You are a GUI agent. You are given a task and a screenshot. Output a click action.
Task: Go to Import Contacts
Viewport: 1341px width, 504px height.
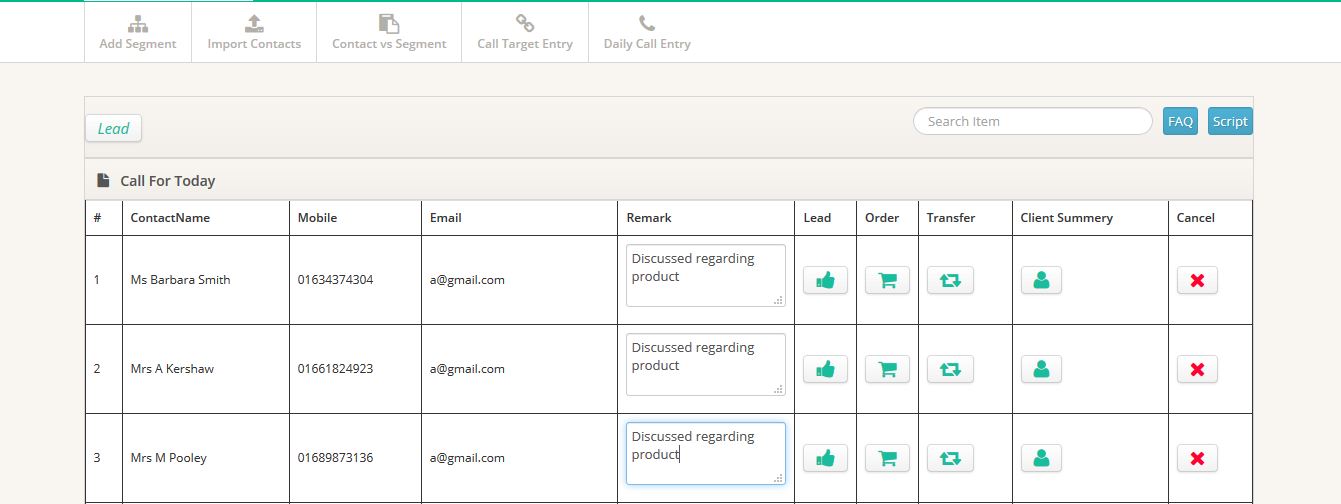[x=254, y=33]
